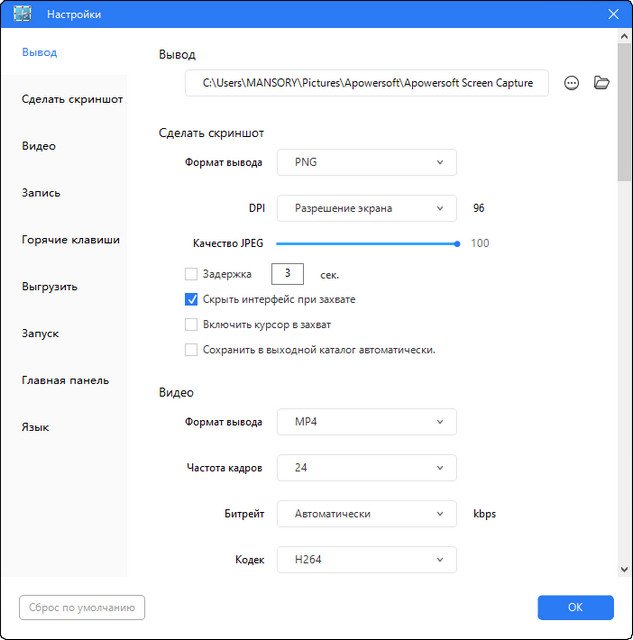Enable Включить курсор в захват
Screen dimensions: 633x640
pos(191,324)
